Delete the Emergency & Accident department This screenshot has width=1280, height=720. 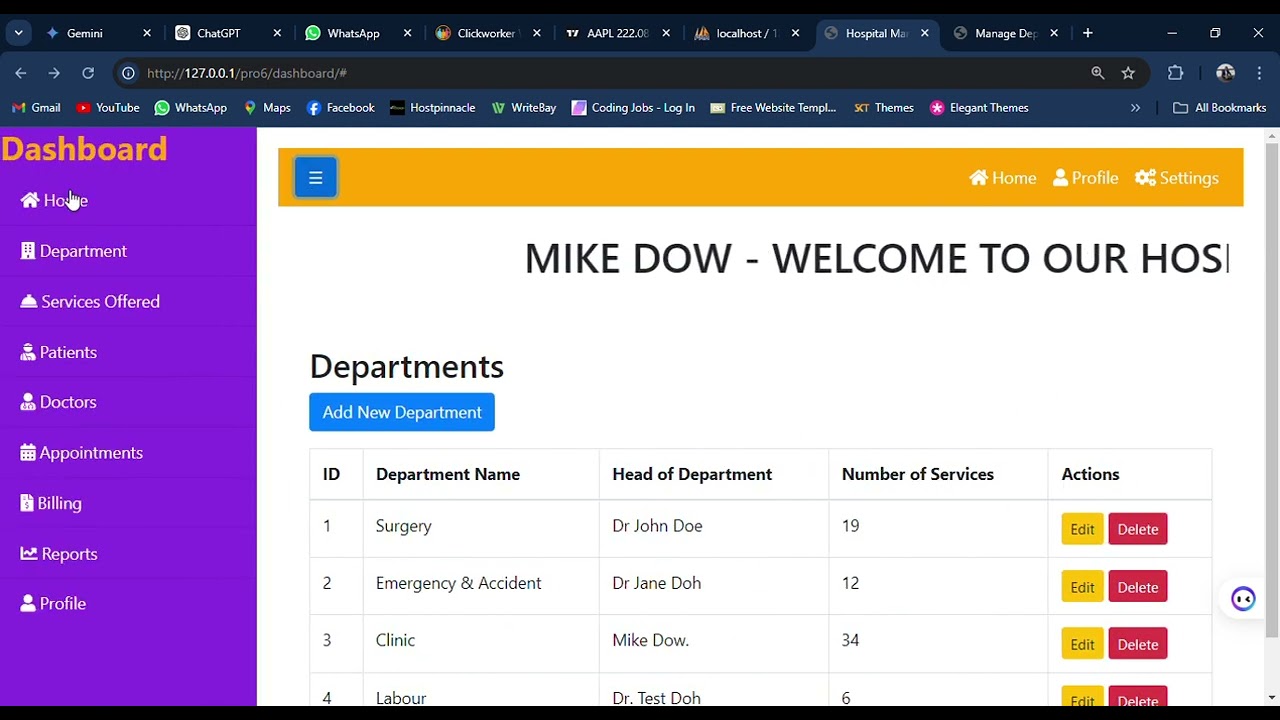(x=1137, y=587)
